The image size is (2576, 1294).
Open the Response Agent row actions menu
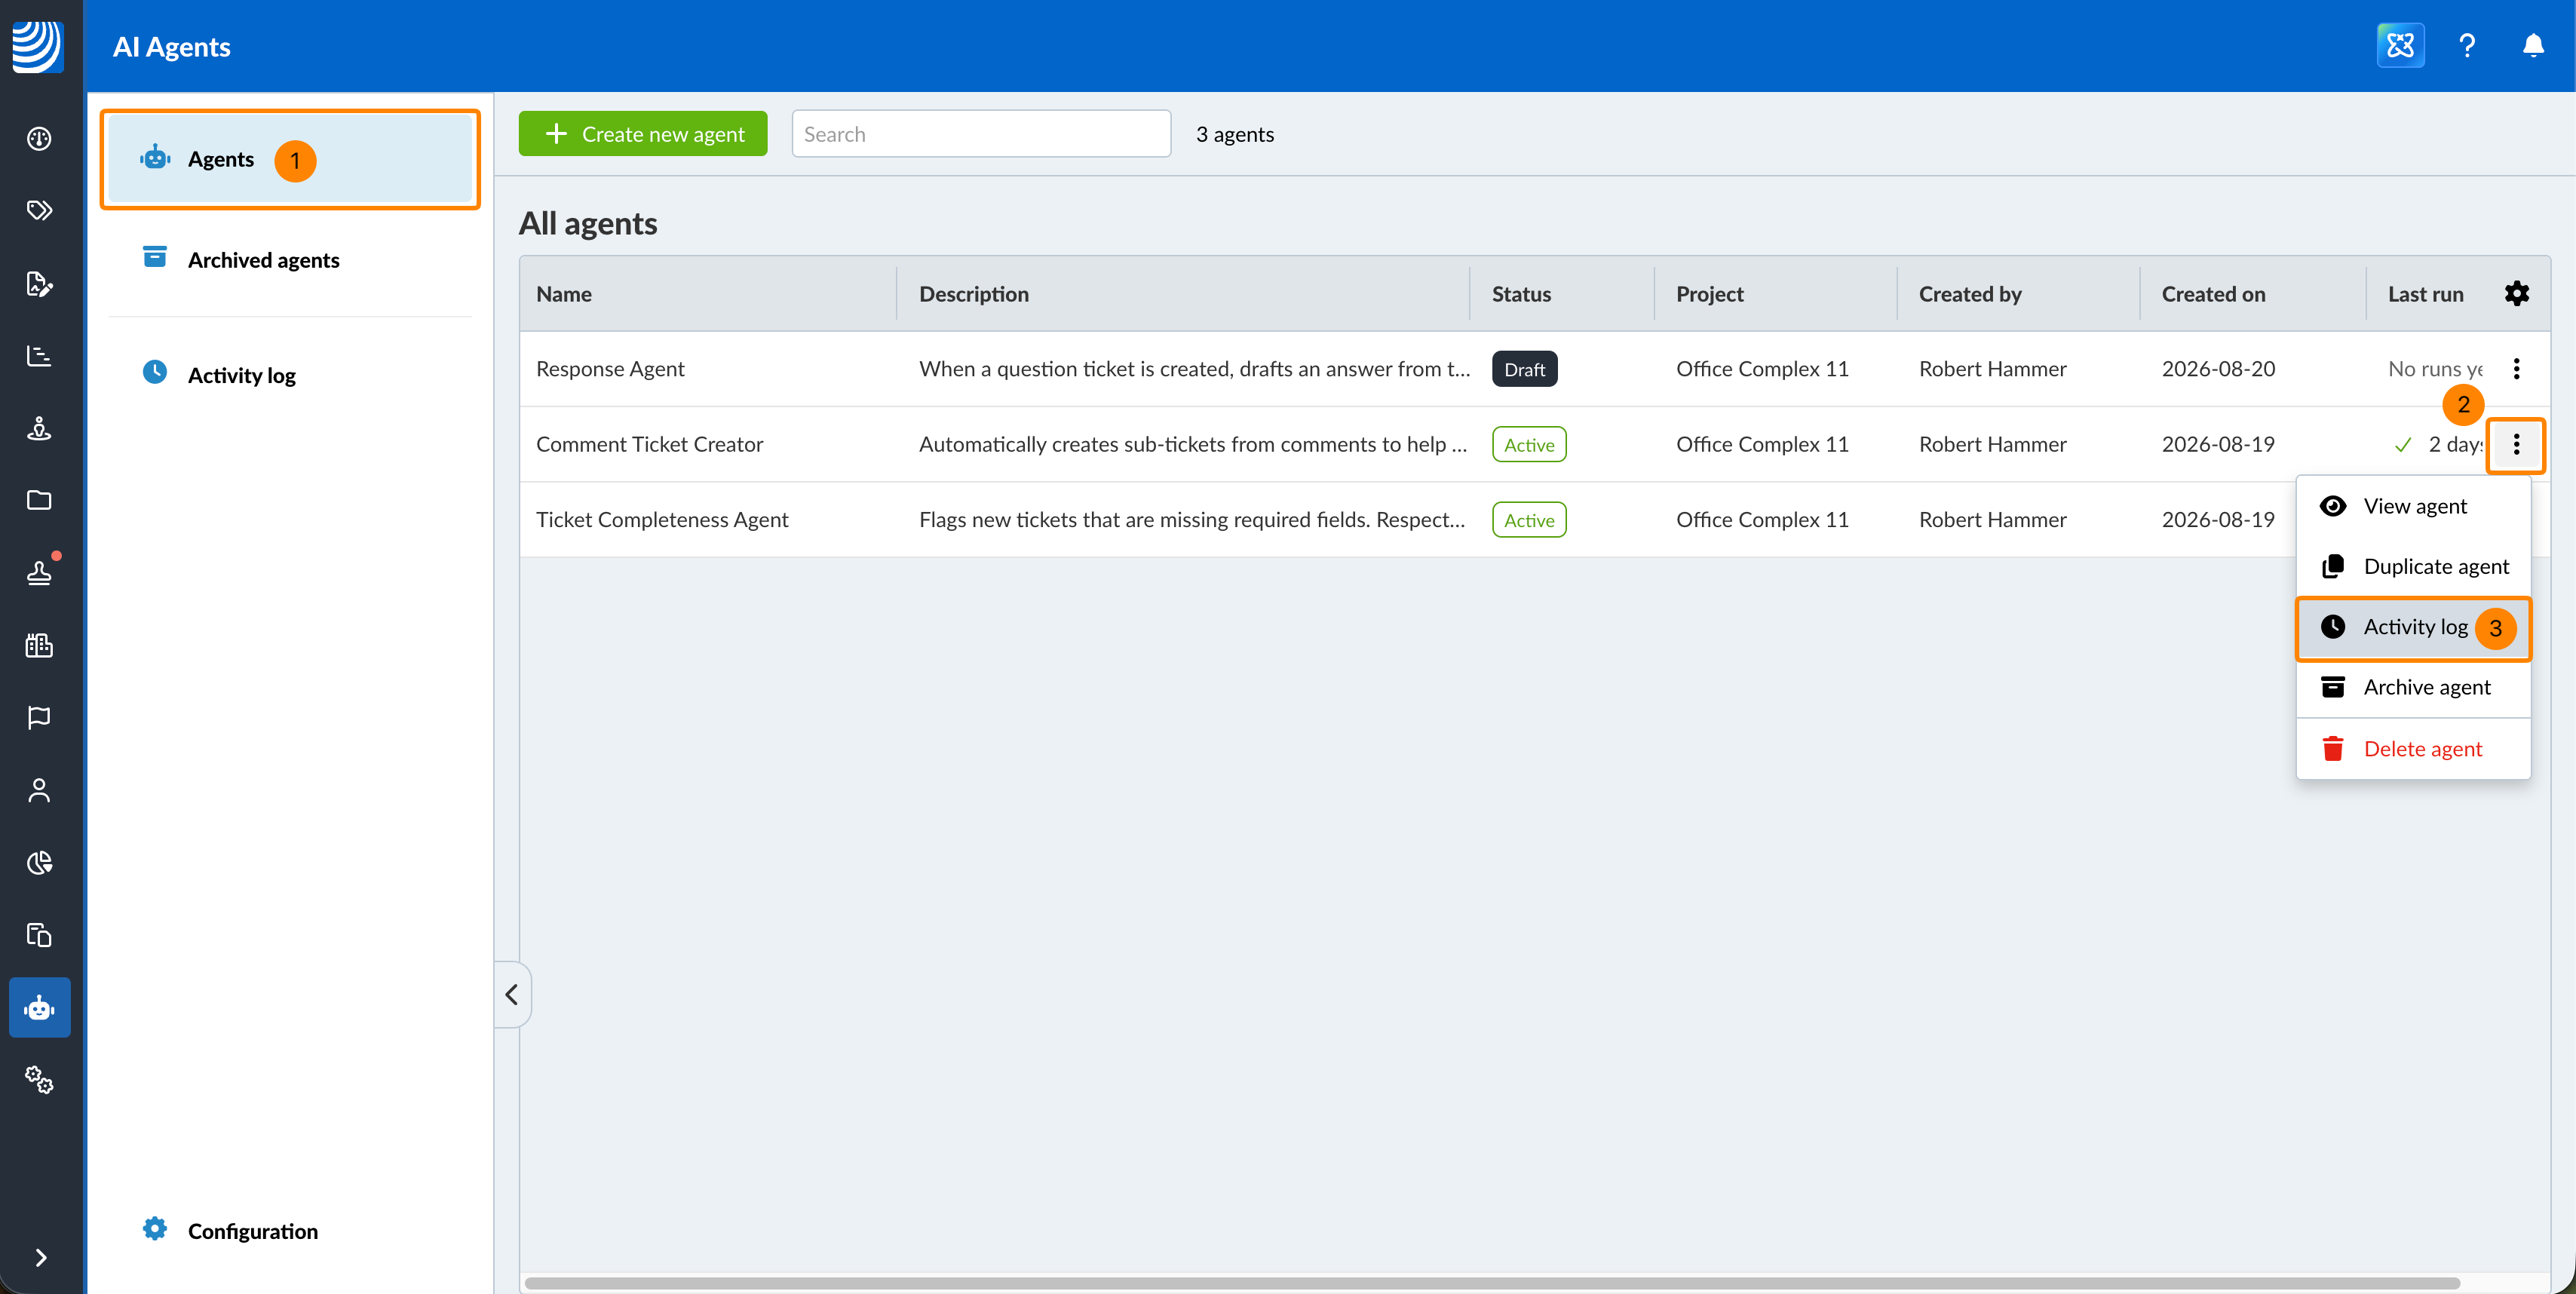[2517, 369]
